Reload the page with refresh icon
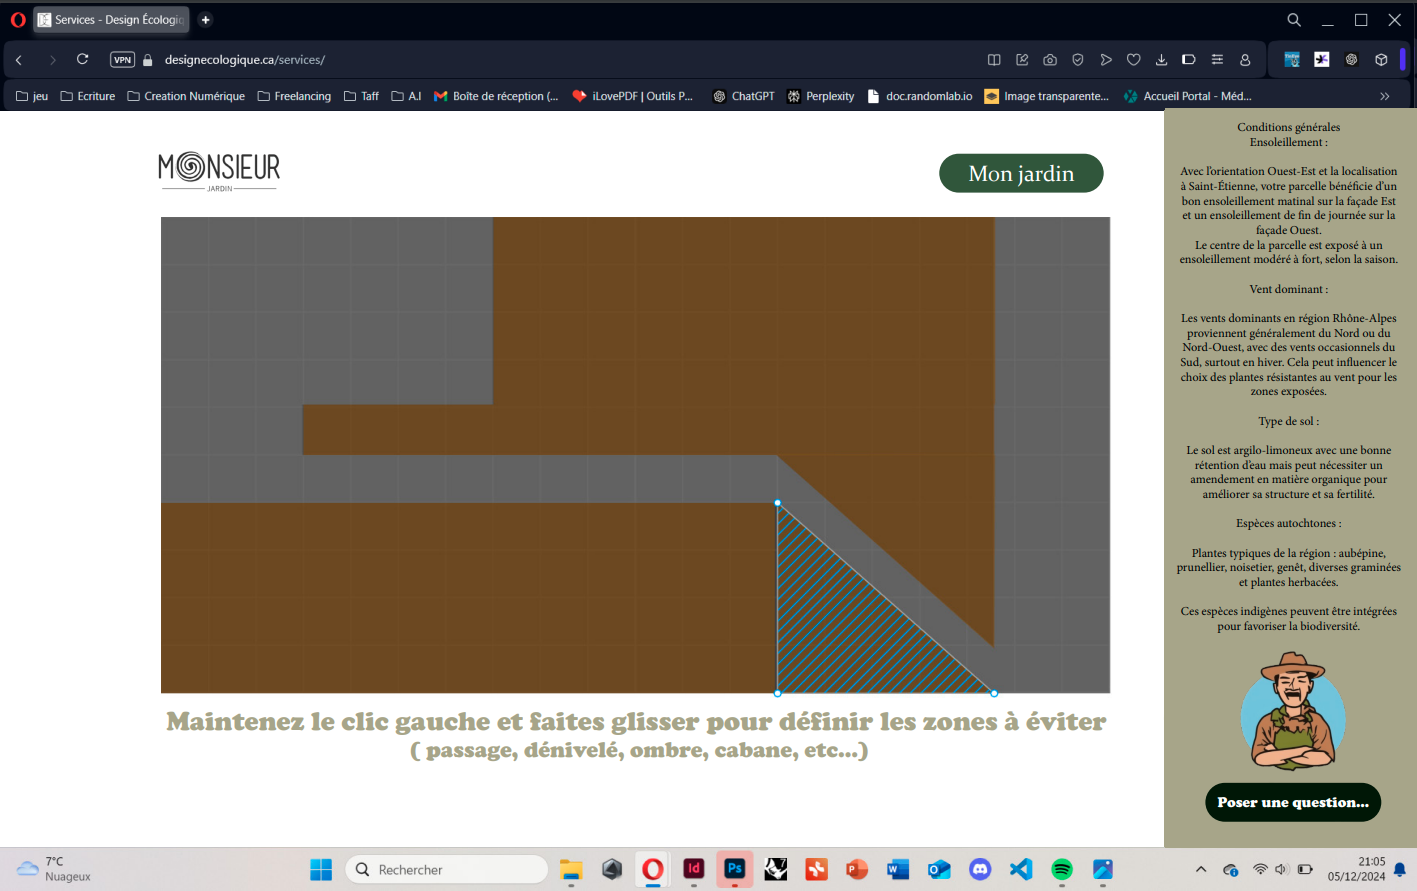 83,60
